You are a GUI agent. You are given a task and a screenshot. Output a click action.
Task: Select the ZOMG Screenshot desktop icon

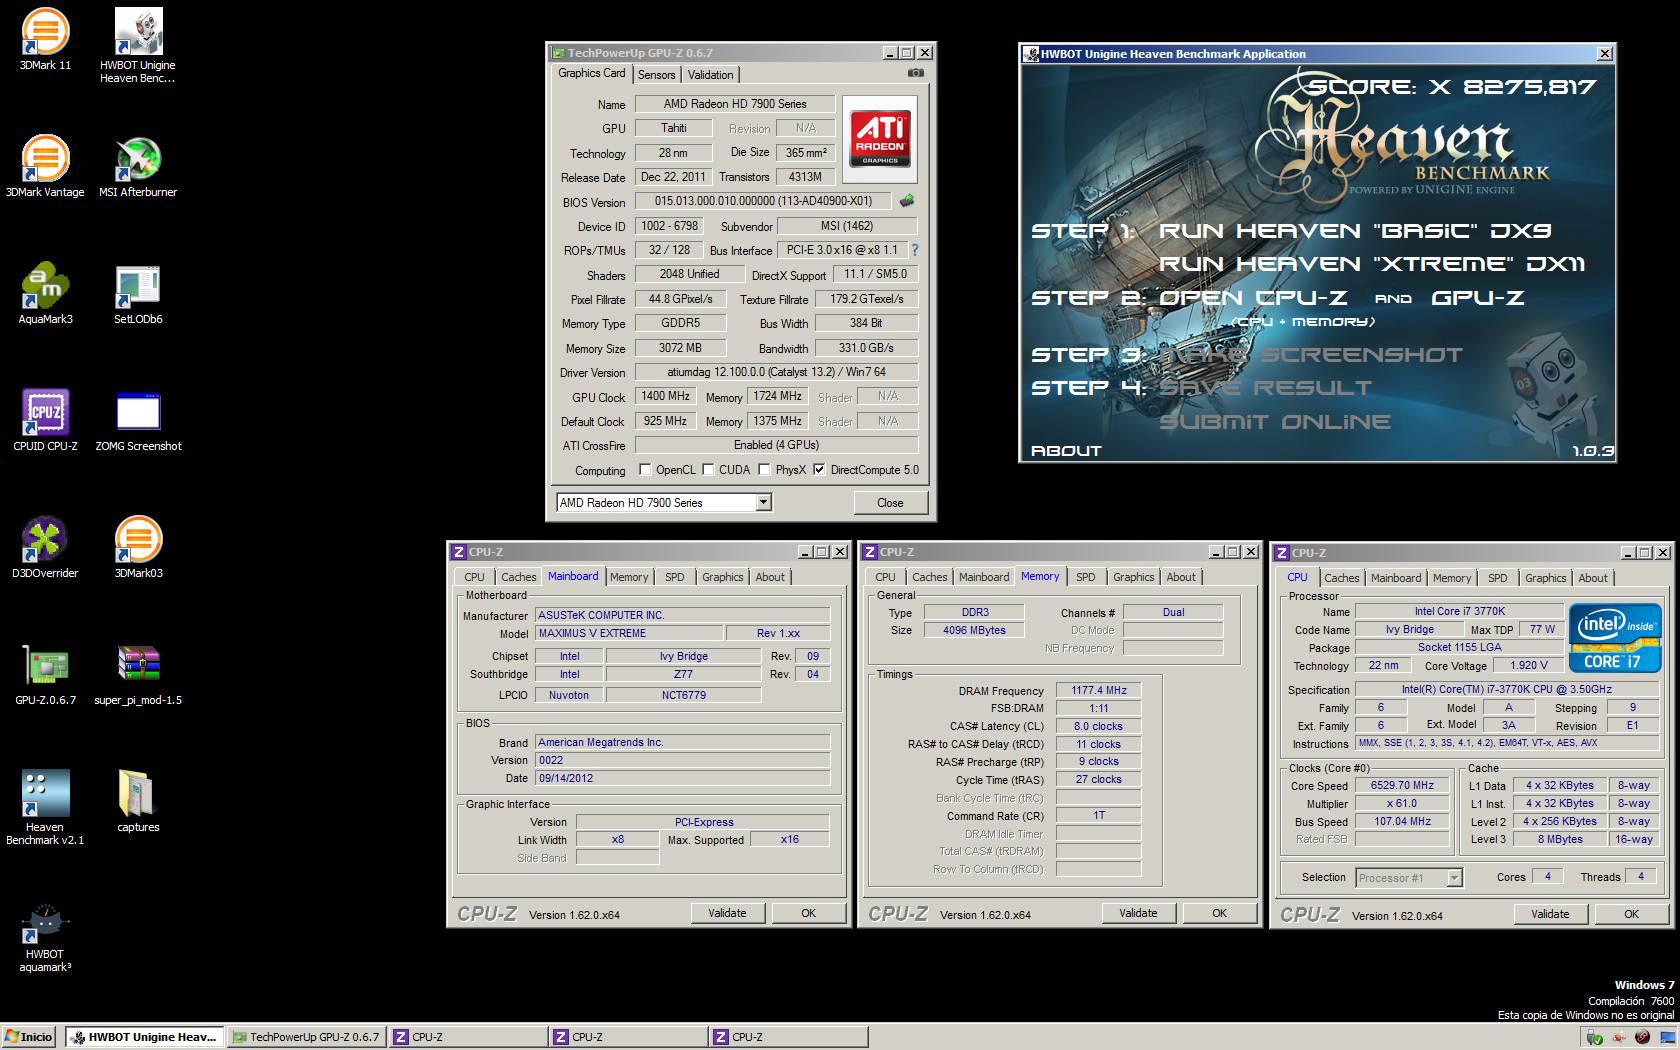[138, 421]
